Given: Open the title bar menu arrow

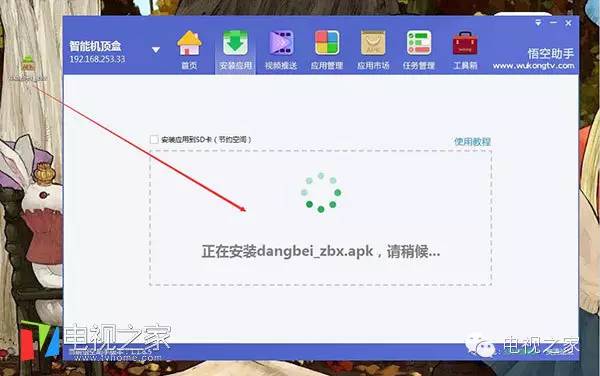Looking at the screenshot, I should pyautogui.click(x=538, y=23).
